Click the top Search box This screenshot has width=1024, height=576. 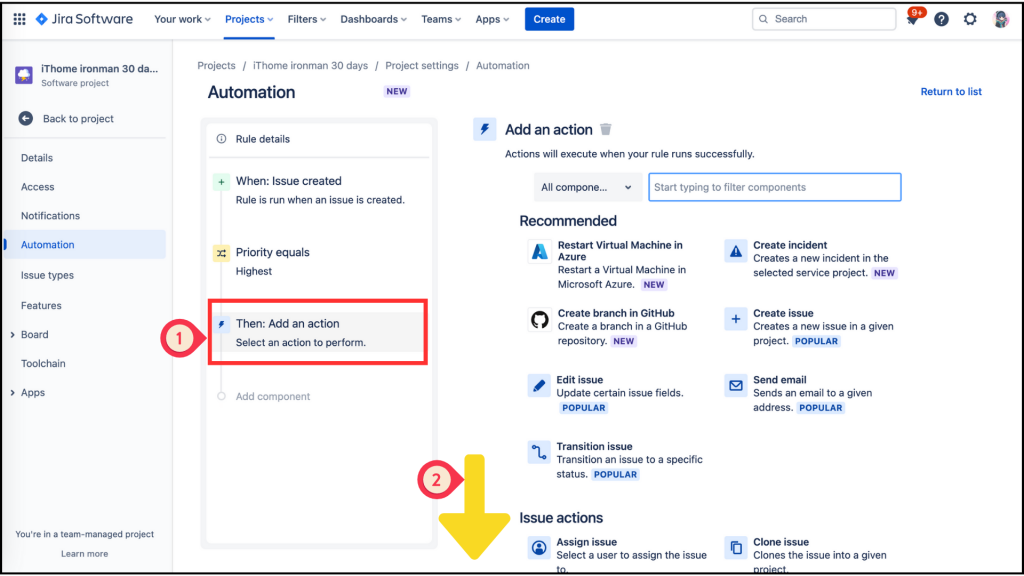[x=824, y=19]
